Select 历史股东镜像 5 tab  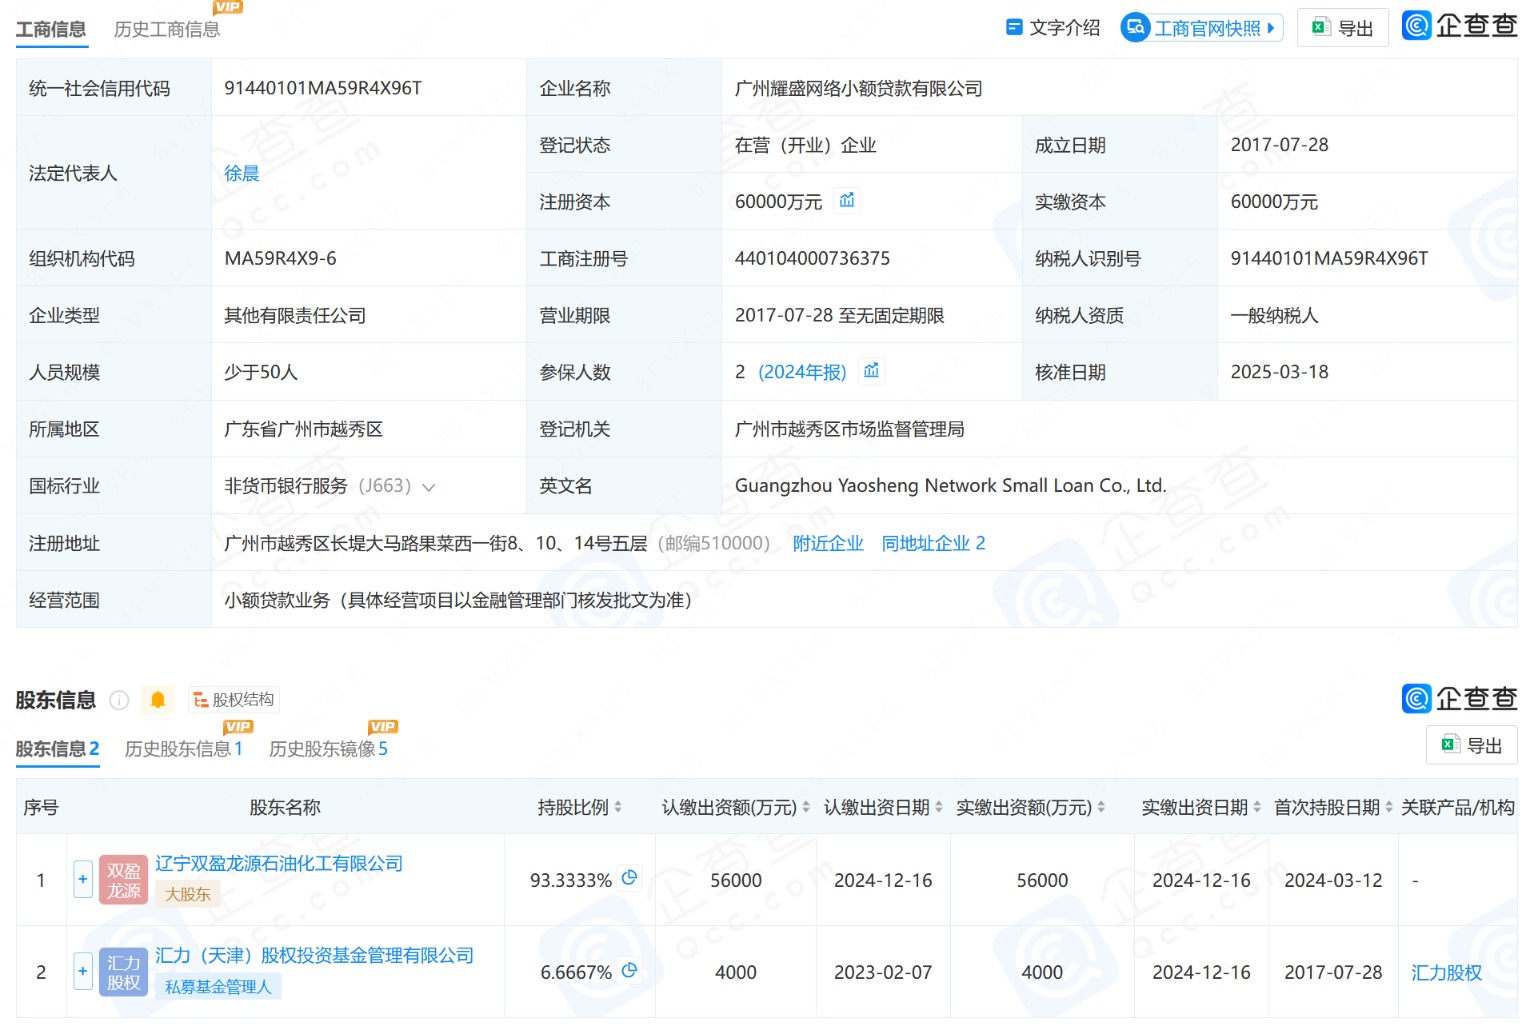coord(328,749)
